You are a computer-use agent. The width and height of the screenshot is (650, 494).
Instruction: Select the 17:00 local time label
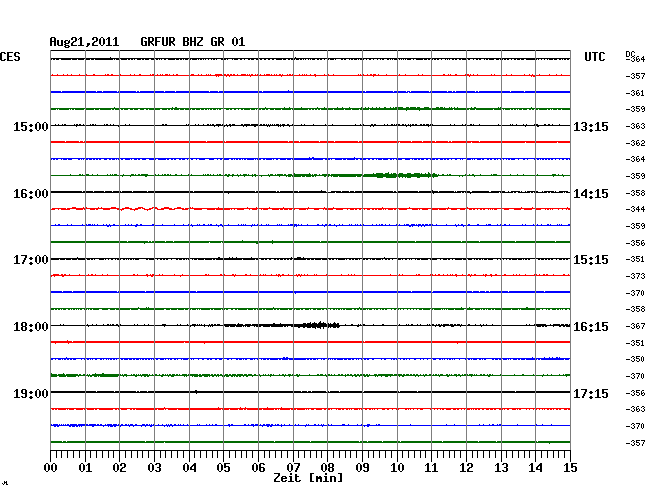pos(31,260)
